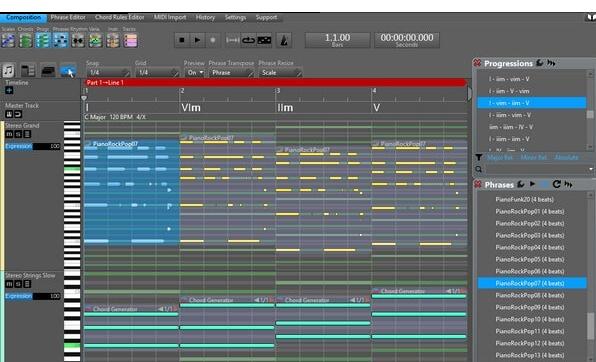
Task: Click the VIm chord on Master Track
Action: click(x=191, y=108)
